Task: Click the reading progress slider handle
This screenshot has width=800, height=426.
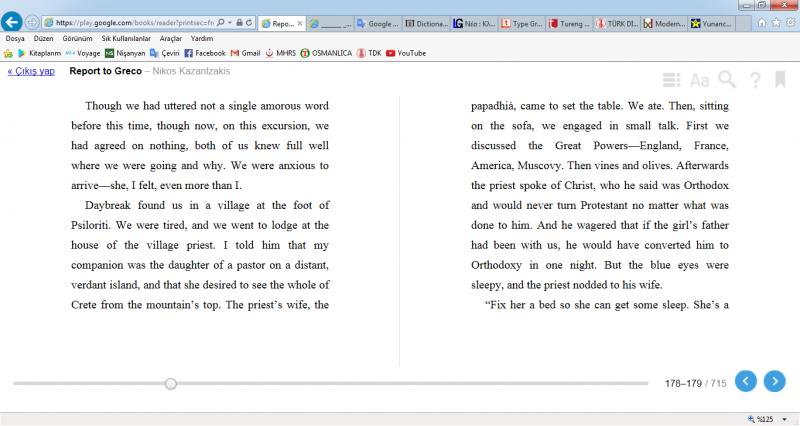Action: [x=171, y=384]
